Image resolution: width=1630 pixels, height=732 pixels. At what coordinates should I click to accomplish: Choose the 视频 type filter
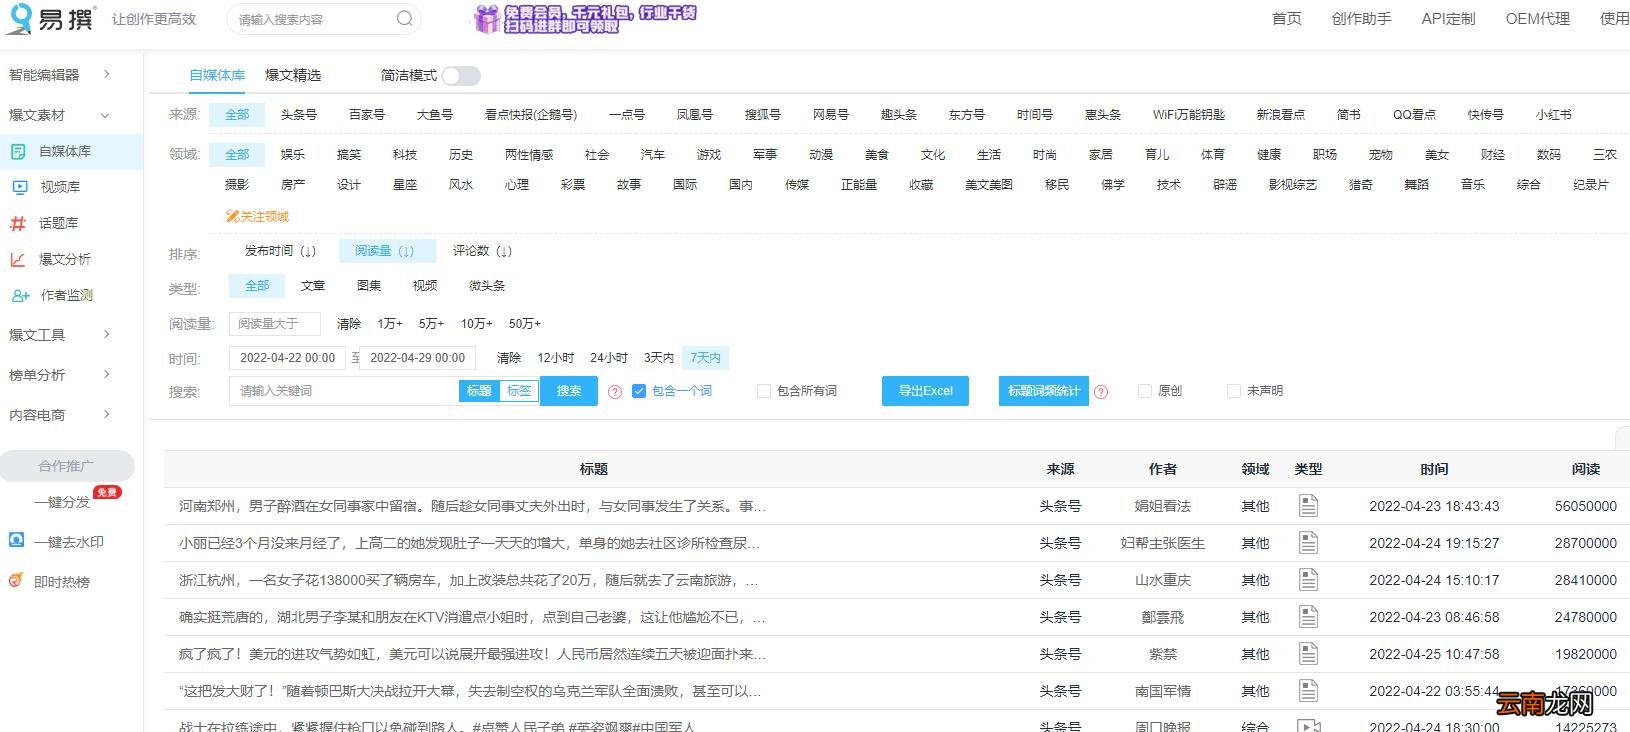click(425, 286)
